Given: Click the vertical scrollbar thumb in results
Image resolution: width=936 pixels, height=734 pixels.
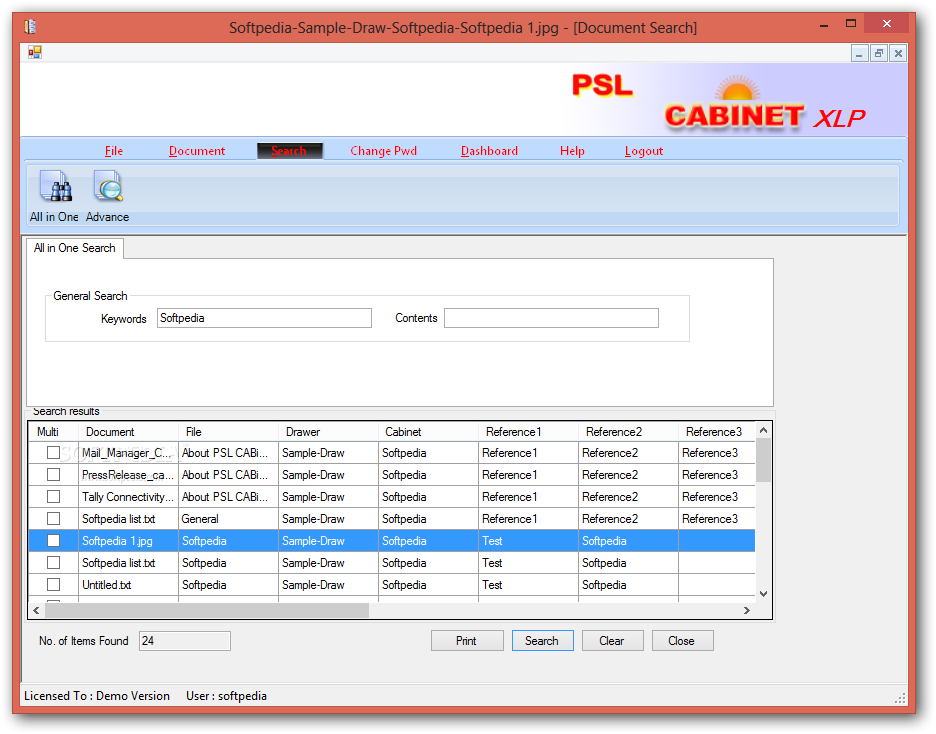Looking at the screenshot, I should [x=763, y=460].
